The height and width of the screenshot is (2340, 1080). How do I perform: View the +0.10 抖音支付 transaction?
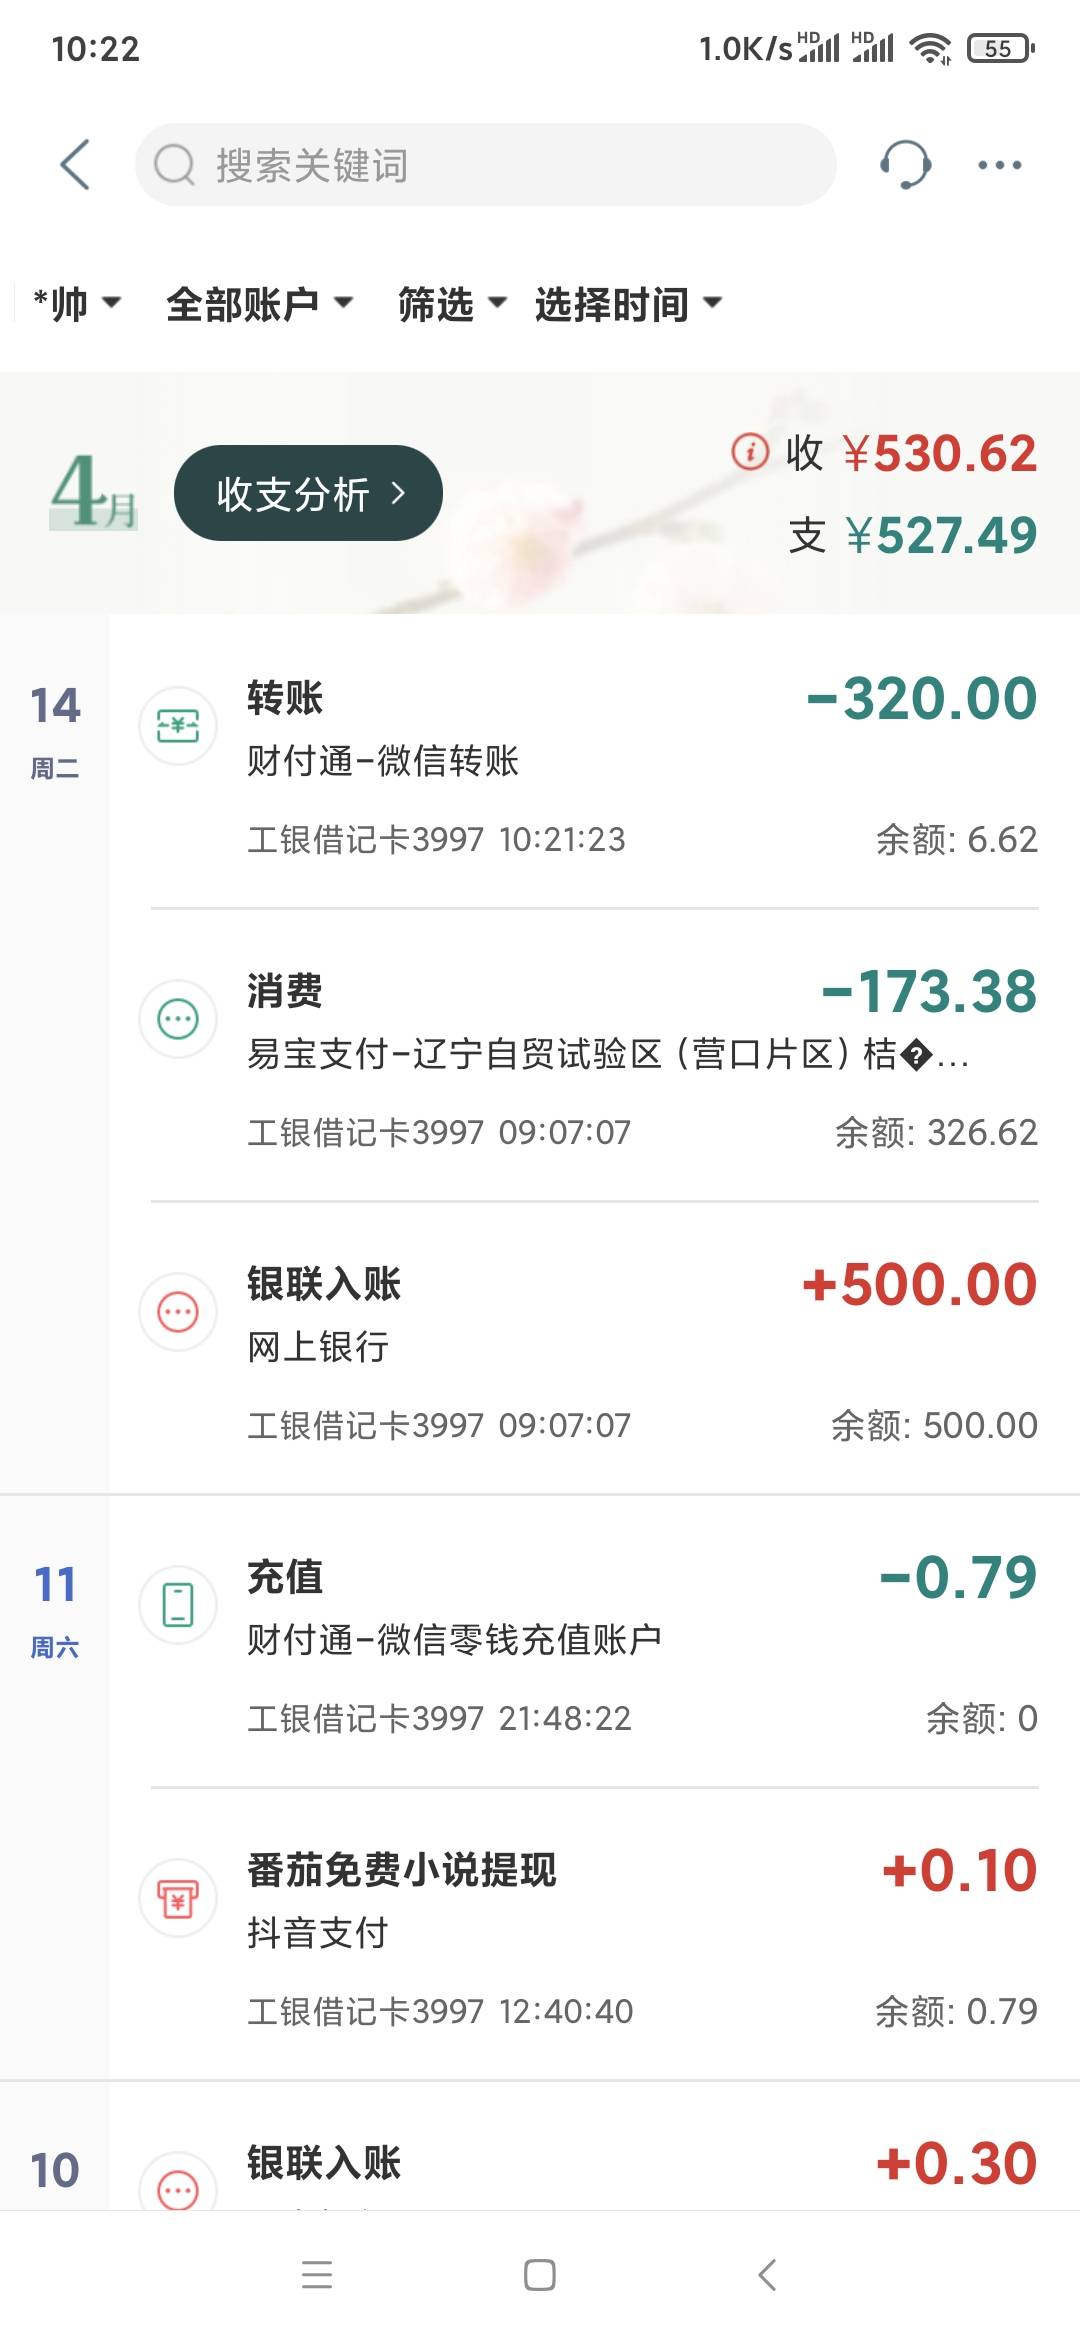click(x=640, y=1933)
